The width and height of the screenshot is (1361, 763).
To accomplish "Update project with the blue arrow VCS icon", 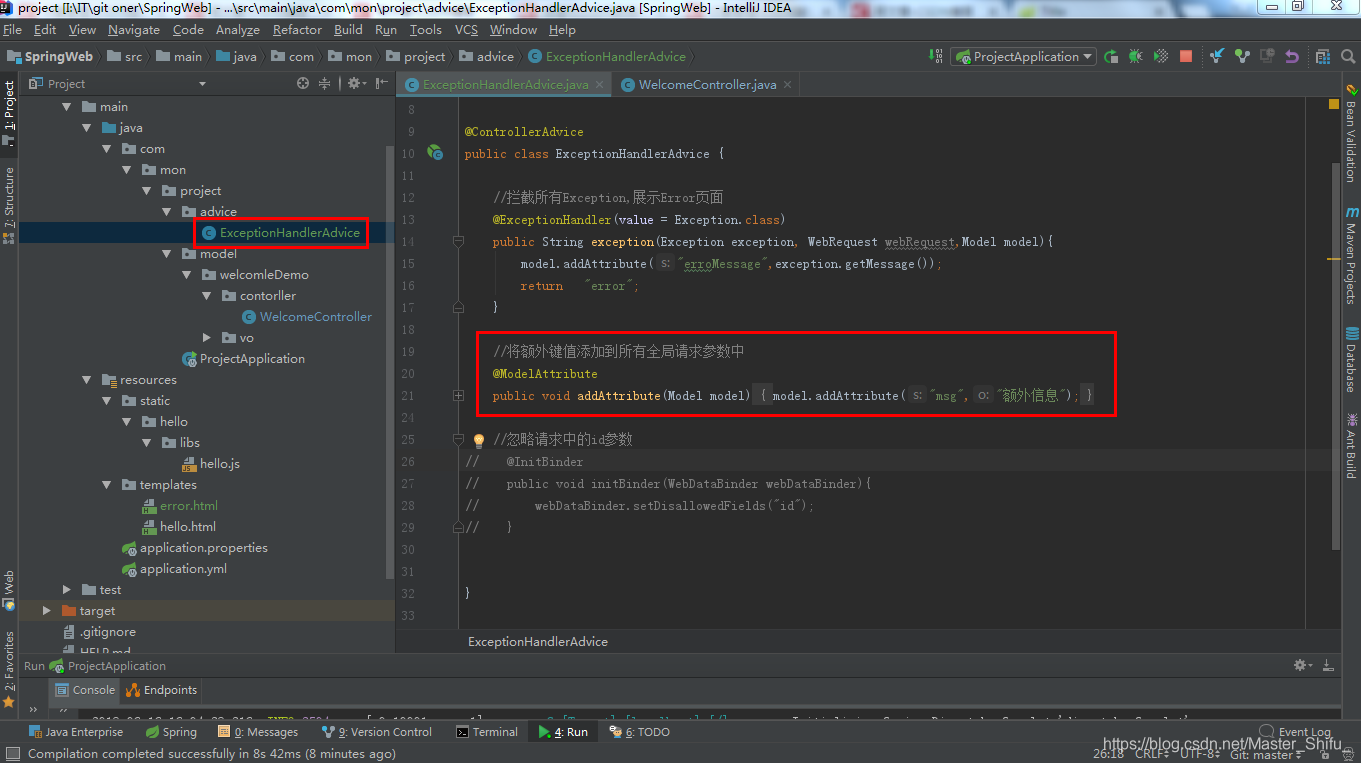I will (x=1217, y=57).
